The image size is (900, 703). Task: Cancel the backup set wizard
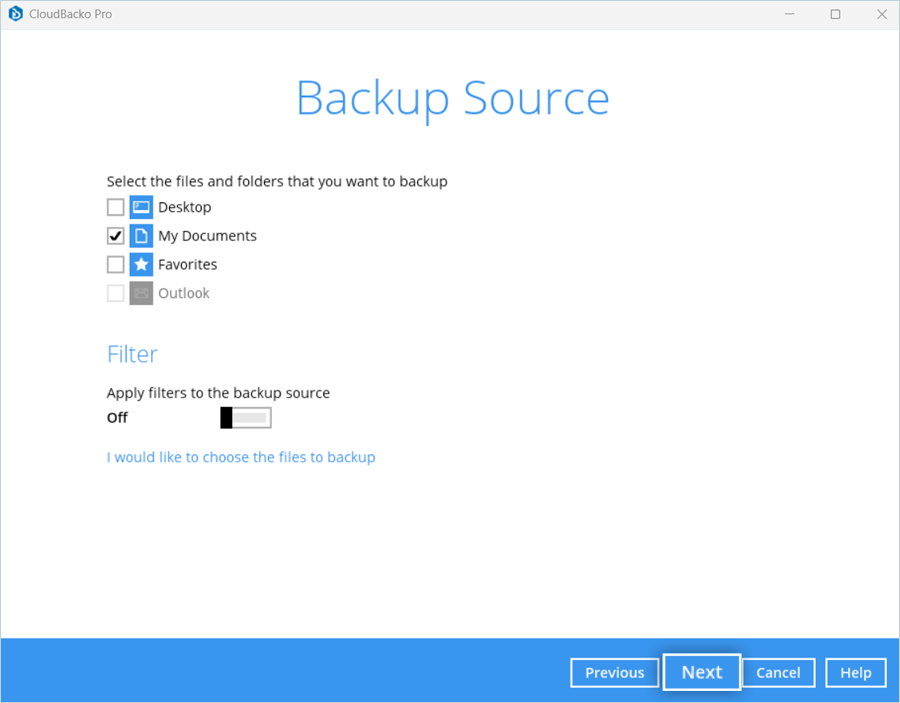778,673
